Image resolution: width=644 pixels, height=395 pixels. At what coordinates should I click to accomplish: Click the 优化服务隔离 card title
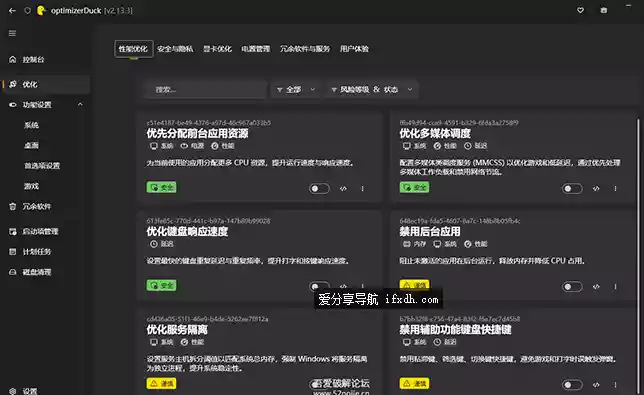177,330
